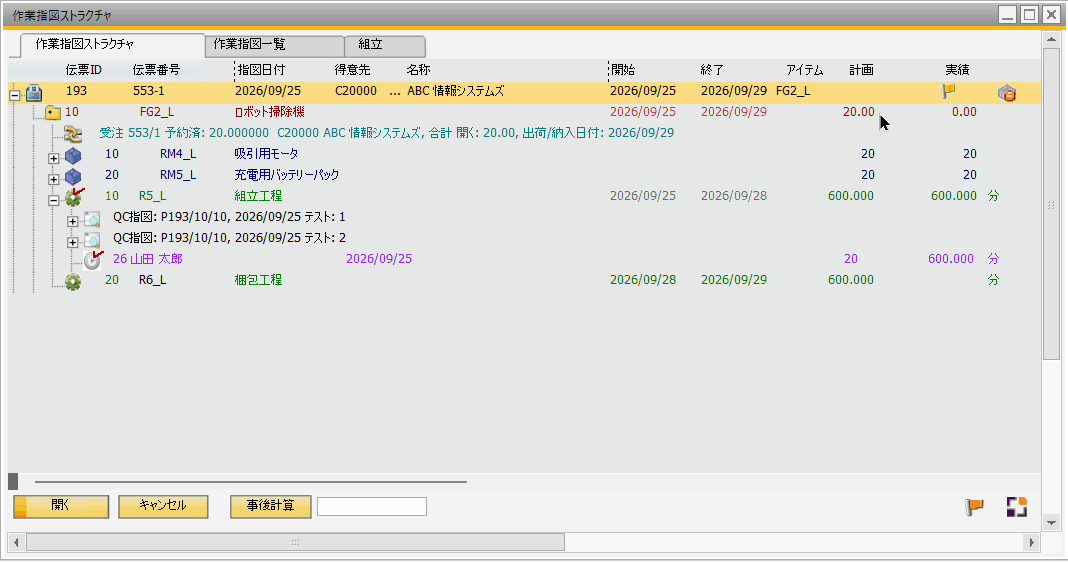
Task: Click the 終了 column header
Action: point(712,70)
